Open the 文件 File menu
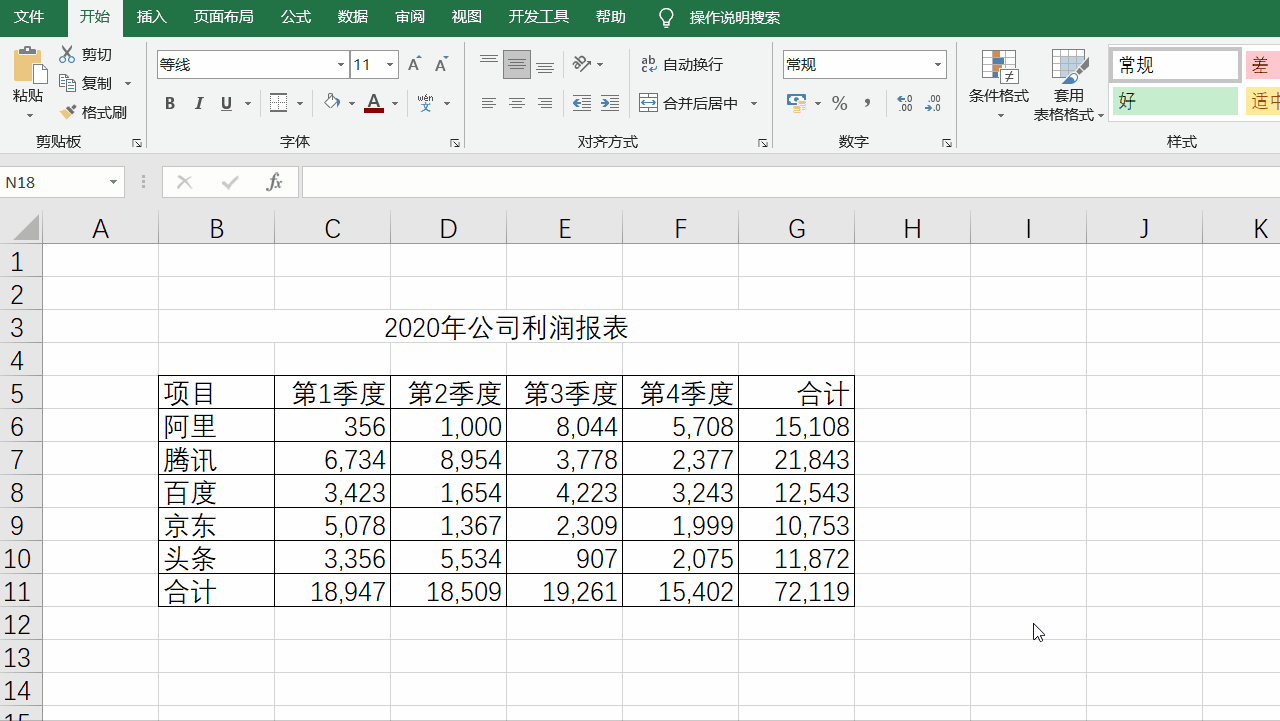1280x721 pixels. click(x=29, y=17)
